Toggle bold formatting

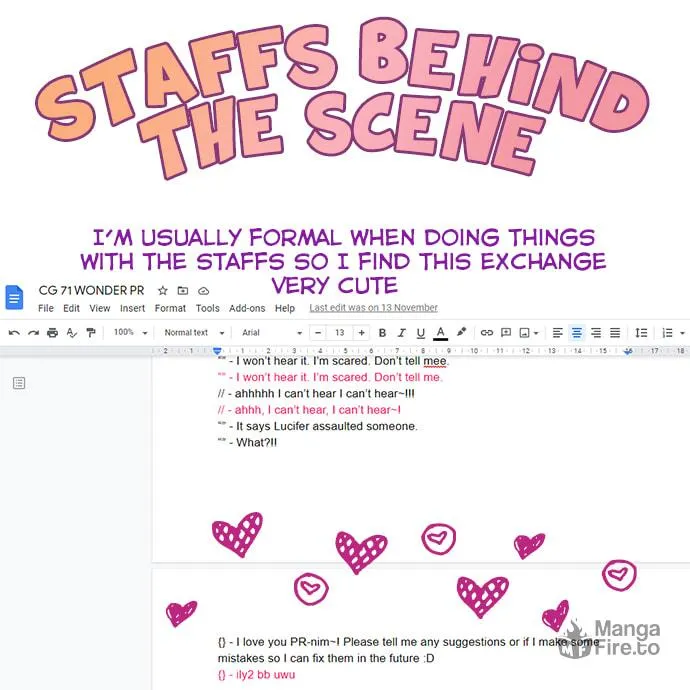click(382, 333)
